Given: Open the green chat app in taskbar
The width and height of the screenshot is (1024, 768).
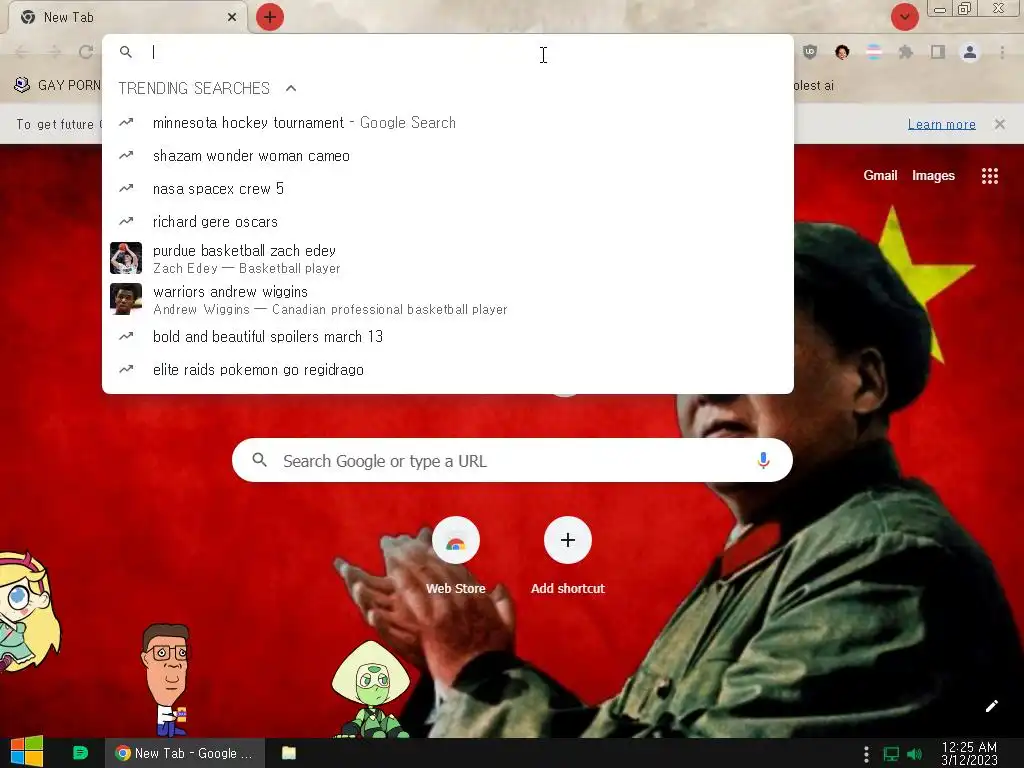Looking at the screenshot, I should pos(80,753).
